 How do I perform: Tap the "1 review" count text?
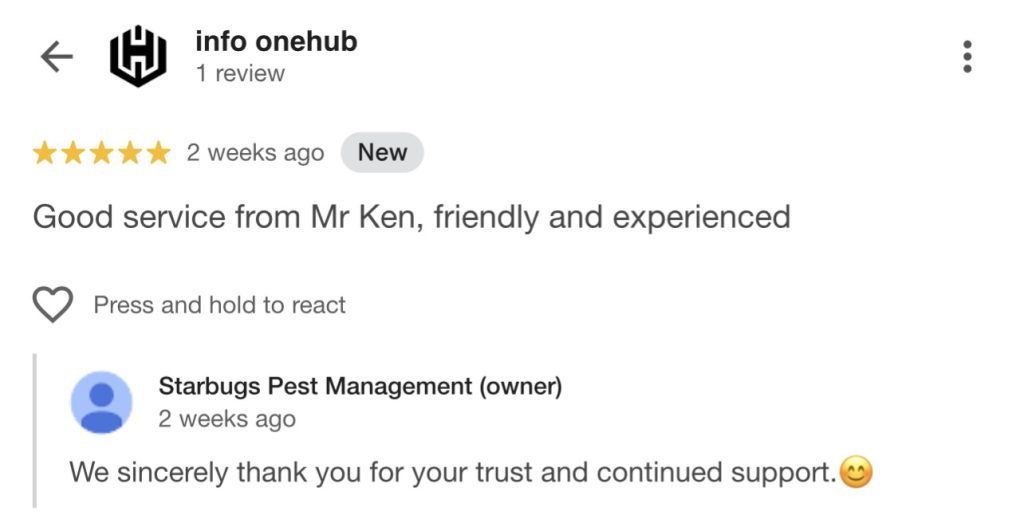click(240, 74)
